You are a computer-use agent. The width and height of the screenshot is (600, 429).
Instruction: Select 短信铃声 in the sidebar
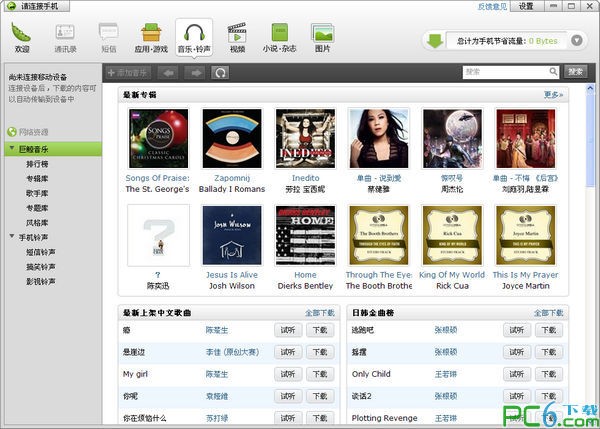point(41,252)
